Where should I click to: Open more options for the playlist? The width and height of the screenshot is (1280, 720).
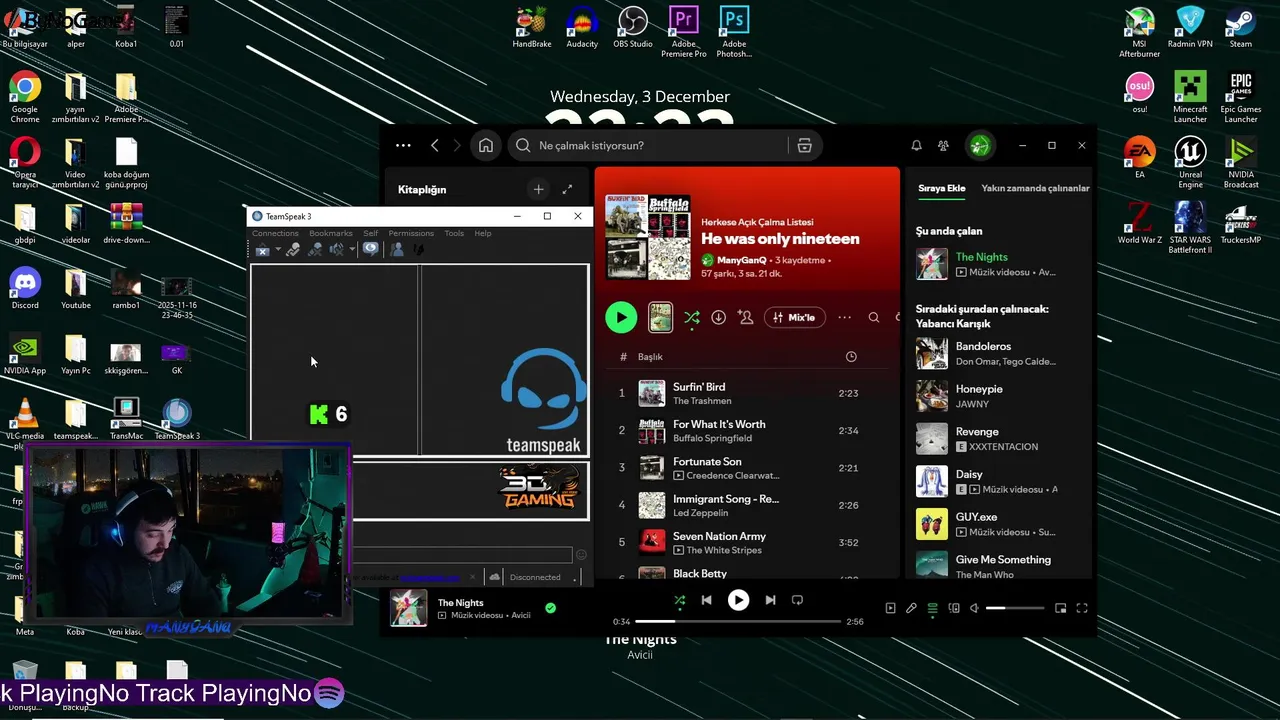pos(844,318)
